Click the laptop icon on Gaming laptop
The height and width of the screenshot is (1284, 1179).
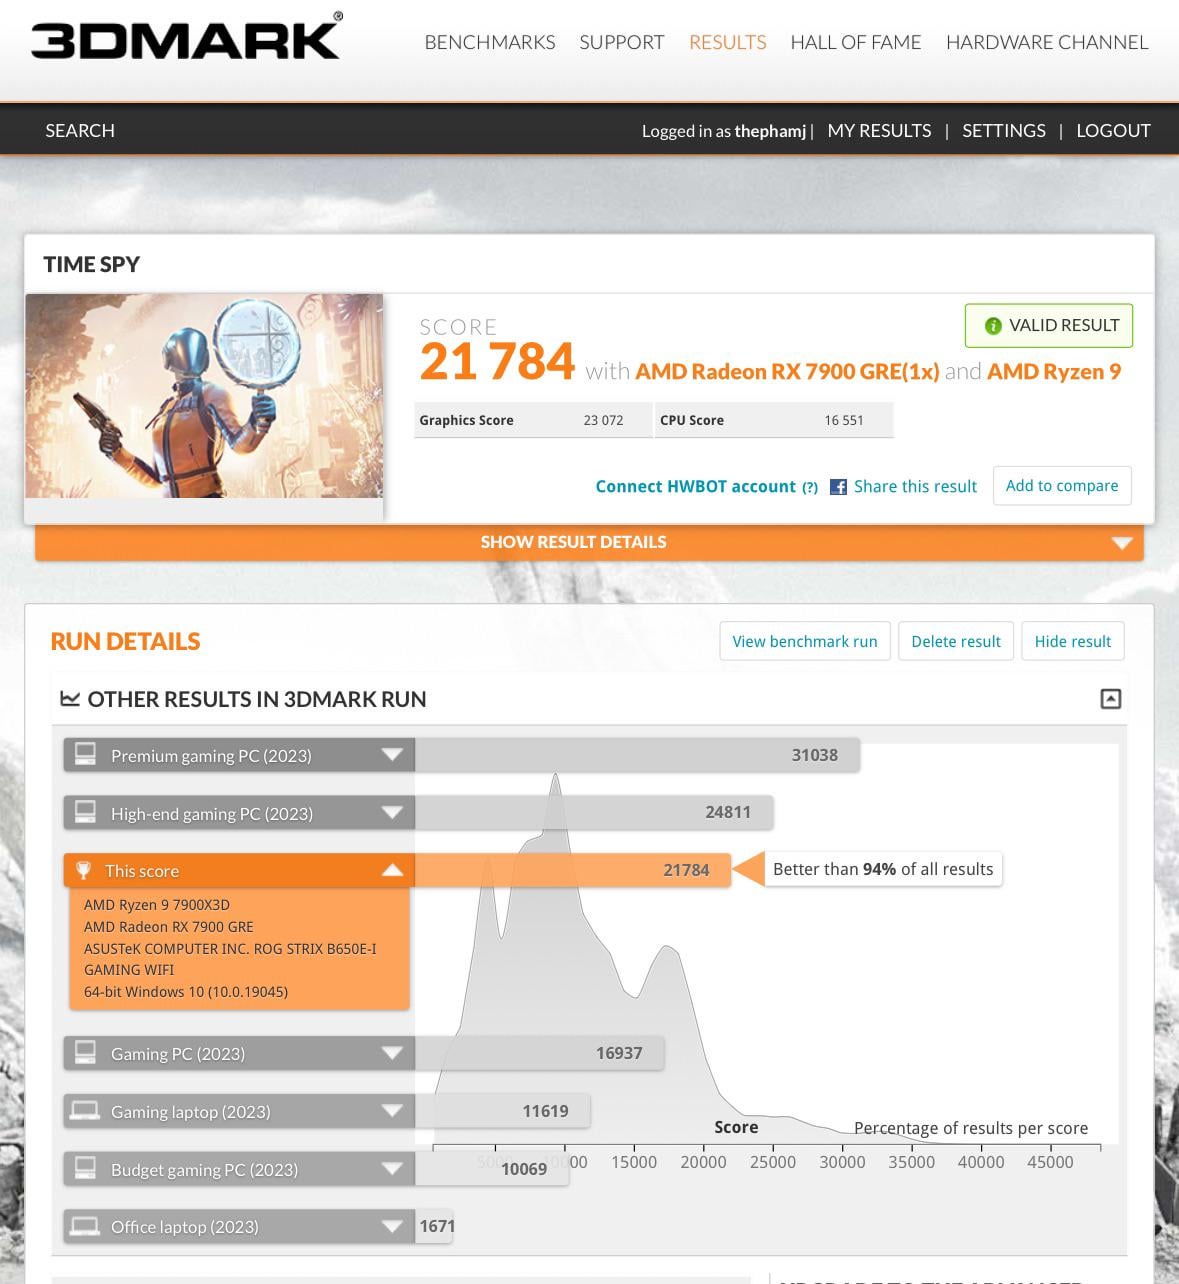[x=85, y=1110]
